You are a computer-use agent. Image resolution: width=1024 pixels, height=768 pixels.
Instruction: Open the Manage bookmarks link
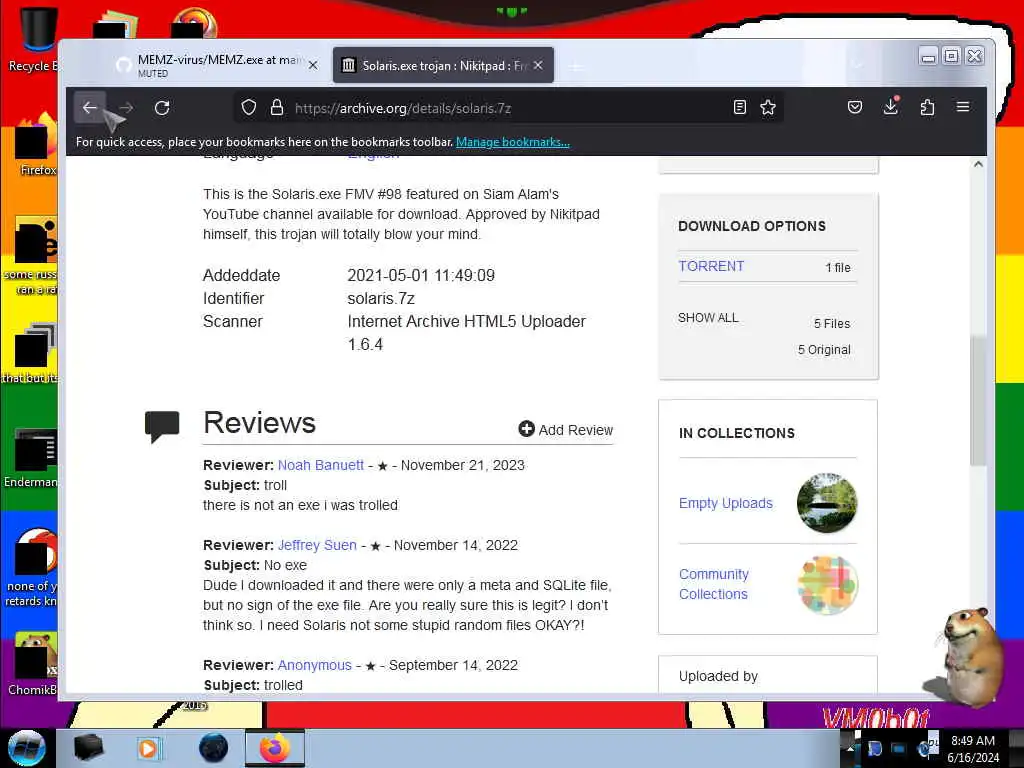(513, 142)
